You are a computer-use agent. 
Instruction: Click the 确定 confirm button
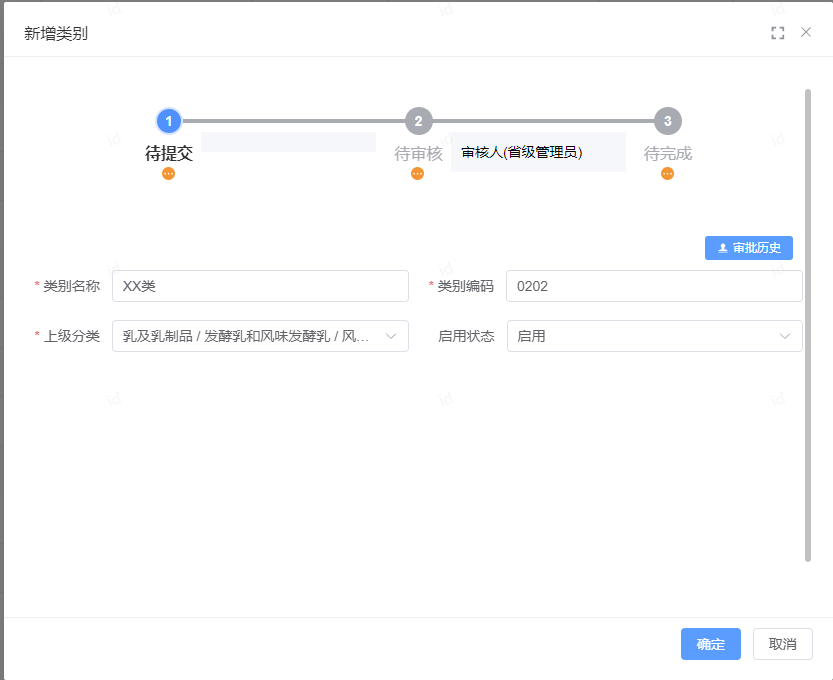pos(711,644)
